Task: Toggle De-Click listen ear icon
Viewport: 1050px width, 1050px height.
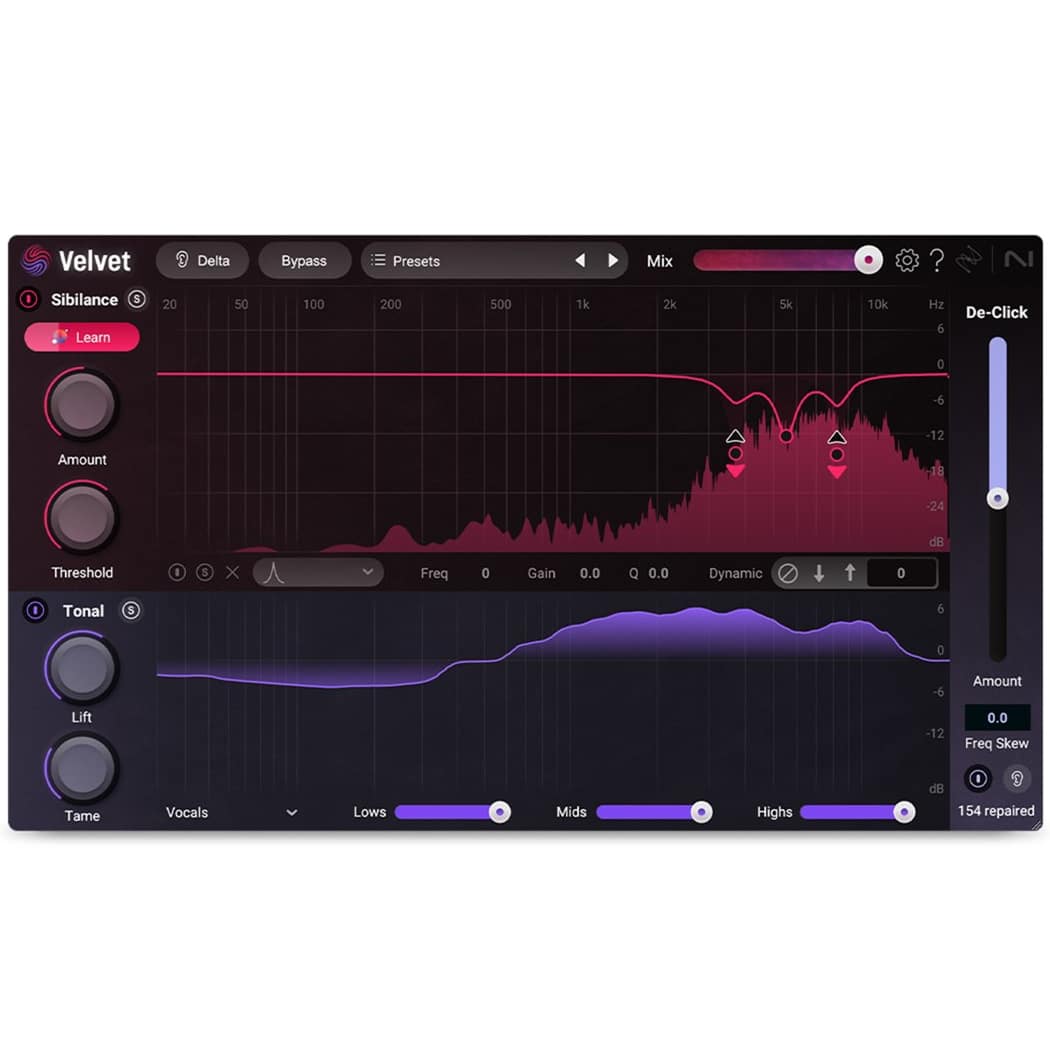Action: 1017,778
